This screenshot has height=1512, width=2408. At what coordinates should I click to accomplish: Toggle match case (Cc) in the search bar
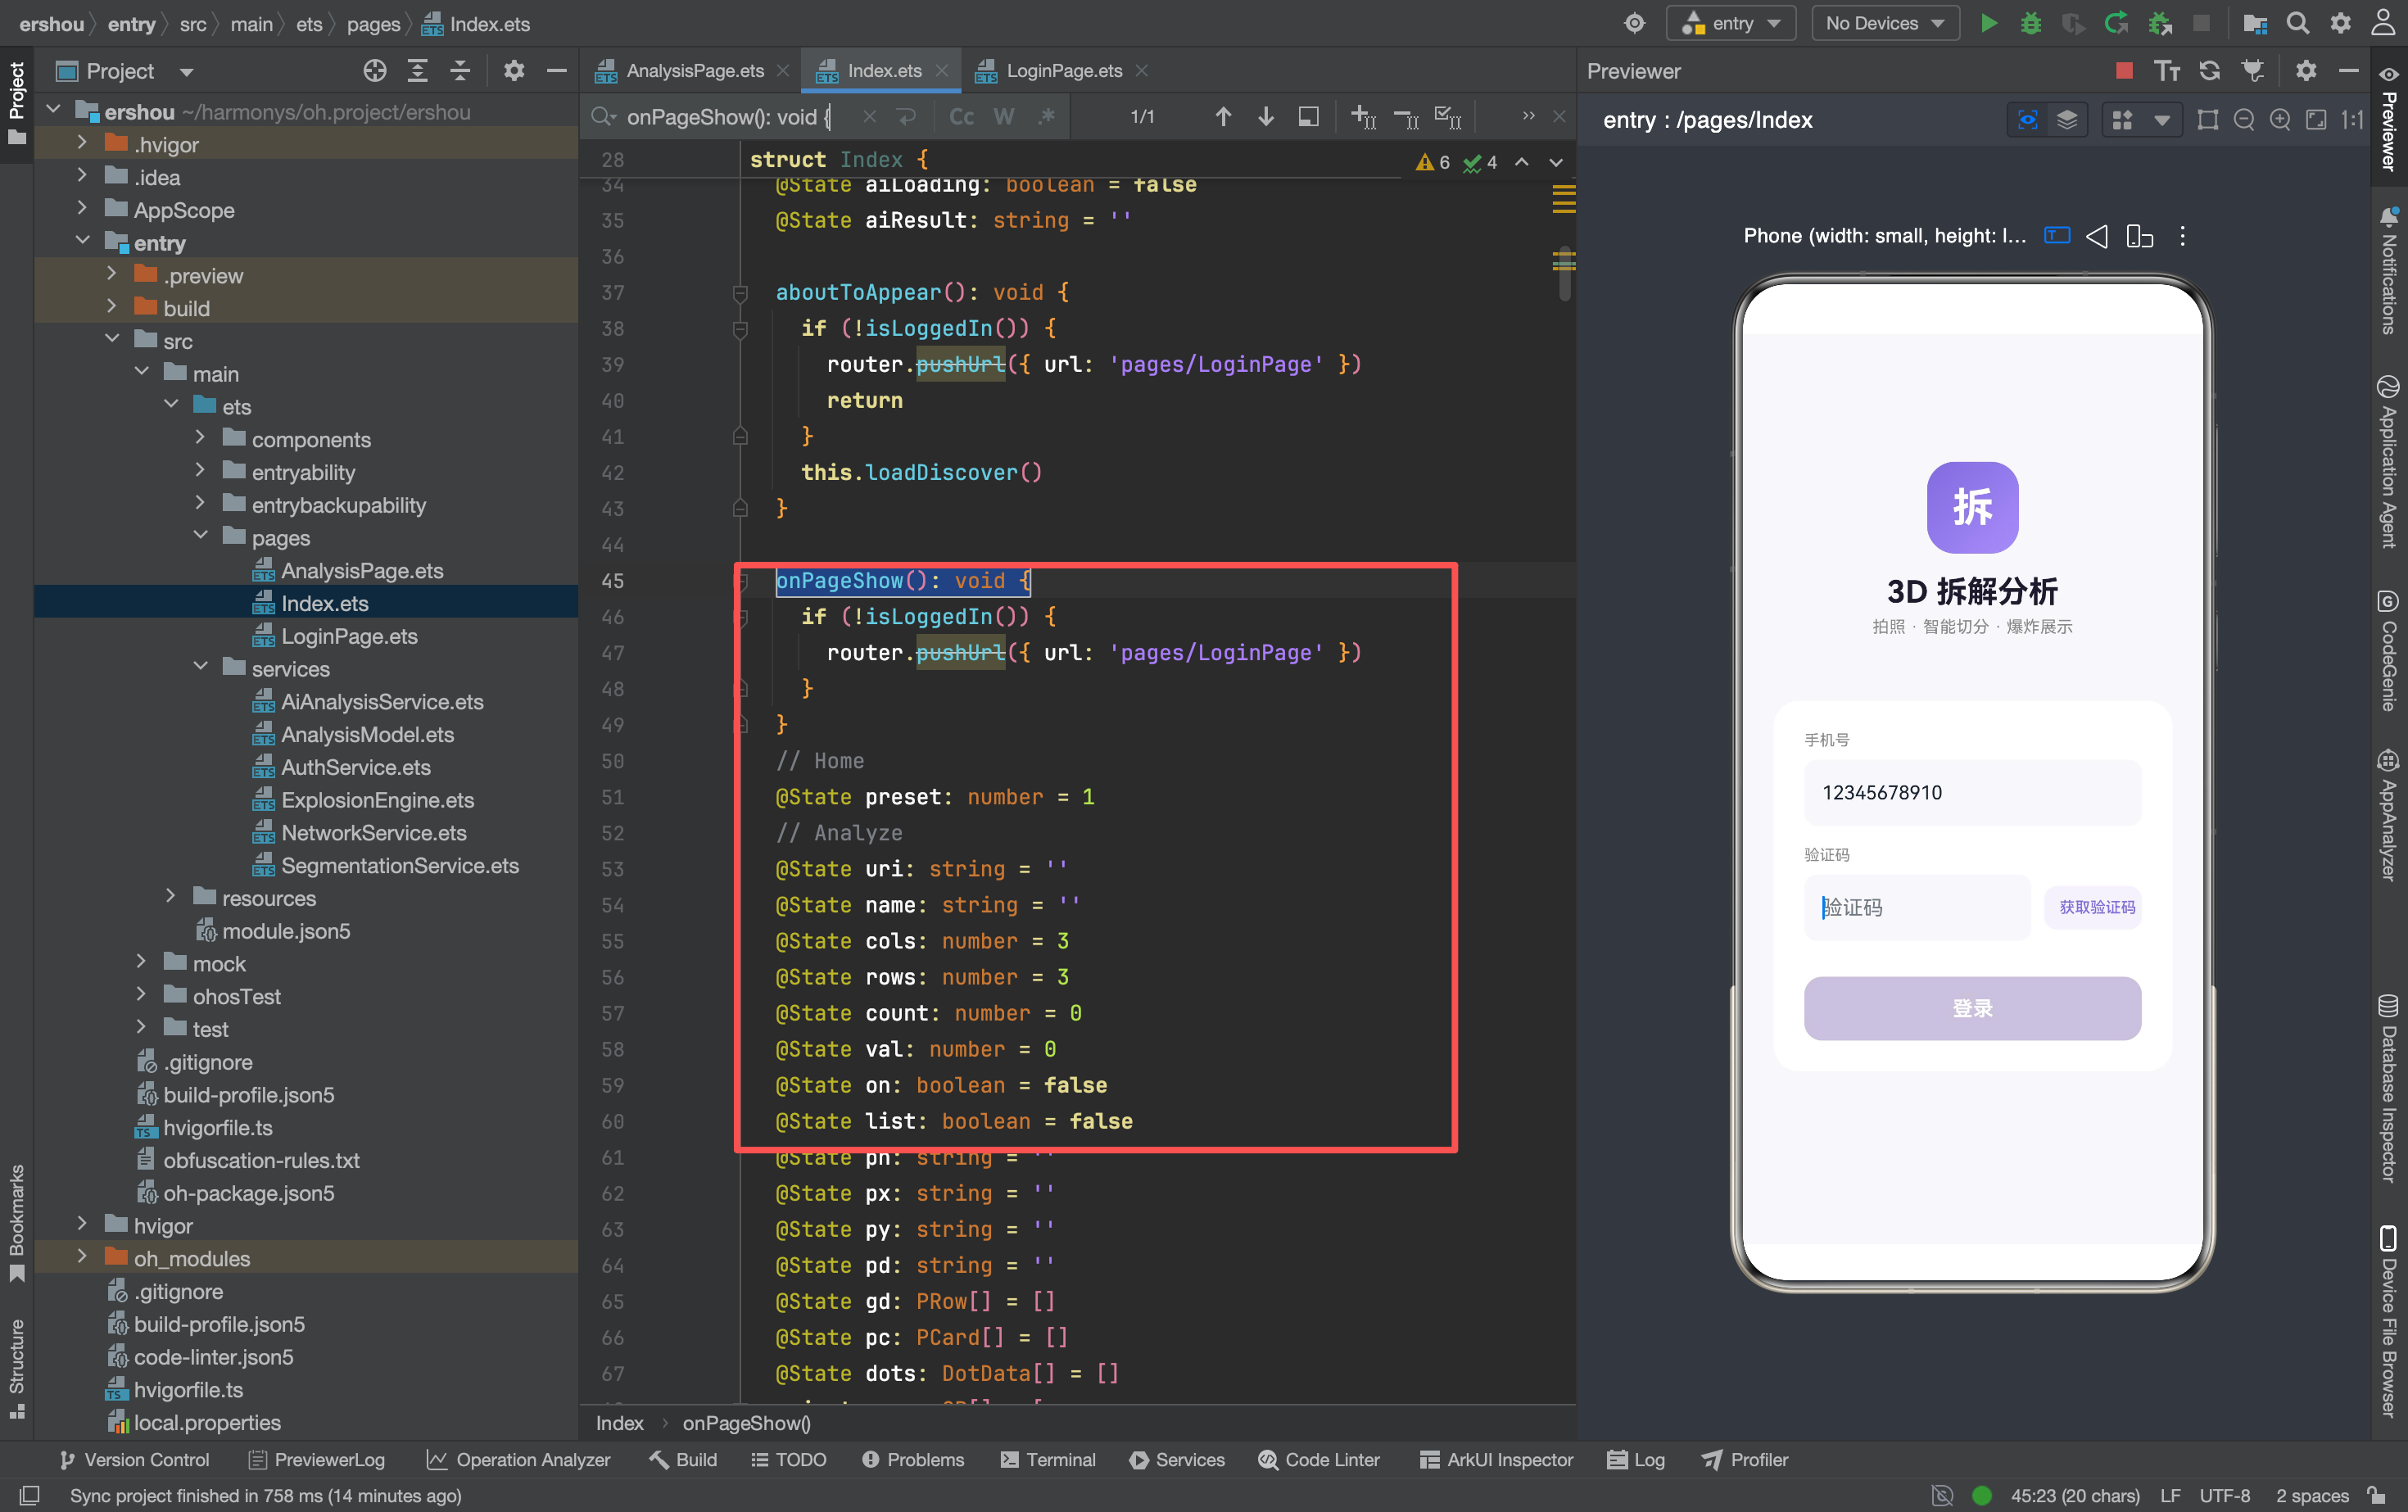point(961,117)
